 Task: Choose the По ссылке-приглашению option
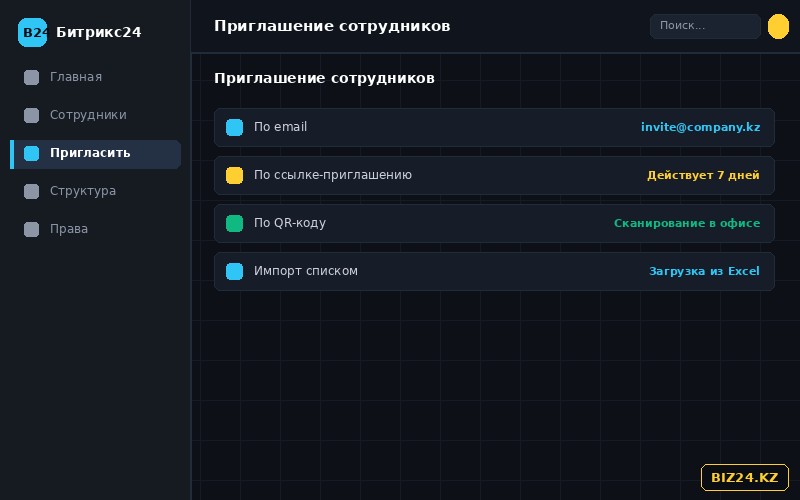494,176
